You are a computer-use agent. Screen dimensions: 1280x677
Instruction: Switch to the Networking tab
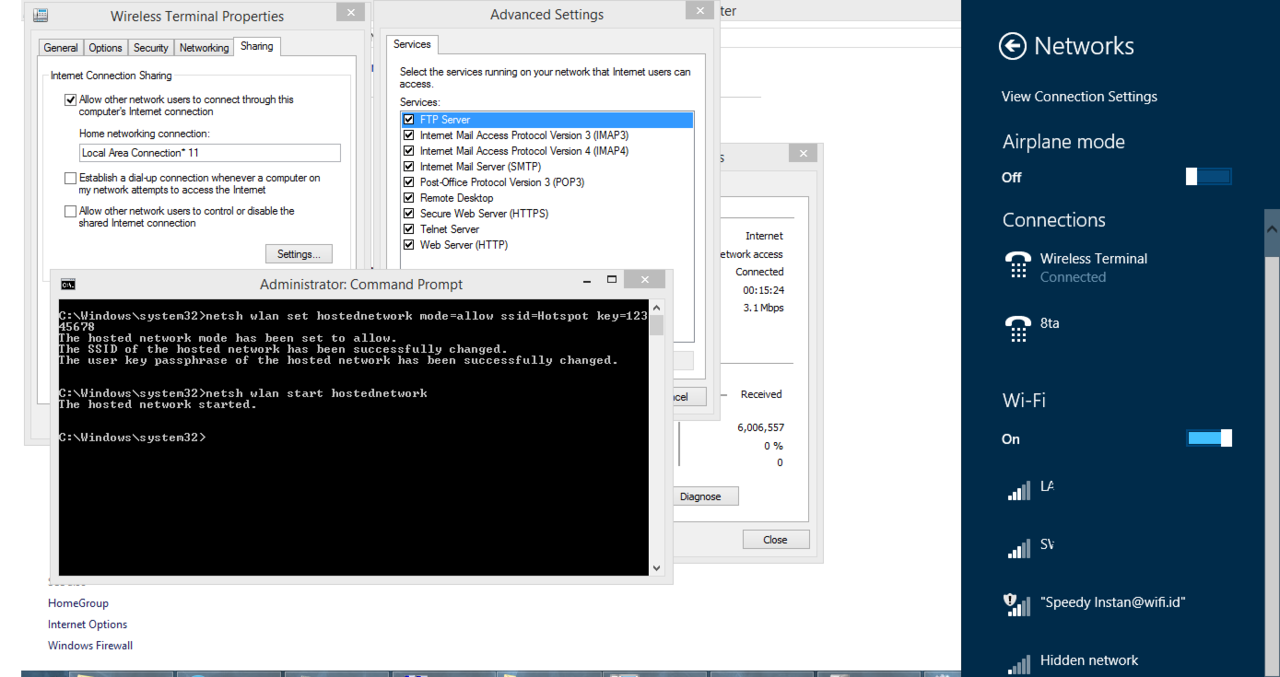pyautogui.click(x=204, y=48)
